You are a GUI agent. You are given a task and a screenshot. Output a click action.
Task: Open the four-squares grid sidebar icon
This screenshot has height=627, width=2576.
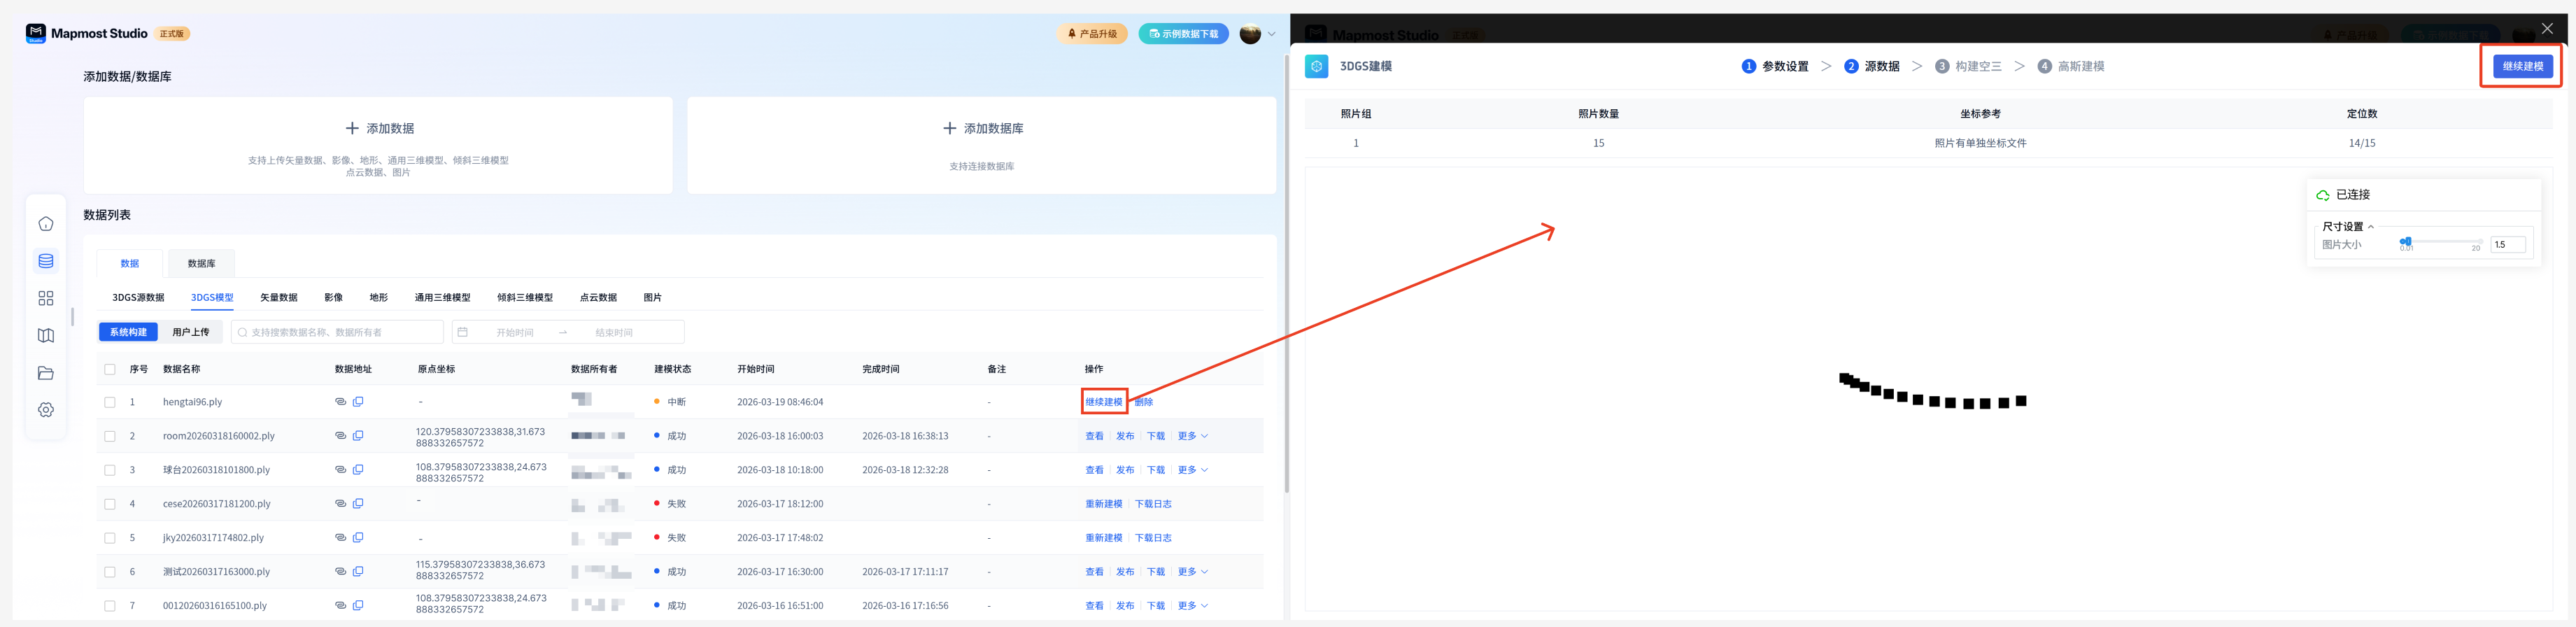(x=46, y=298)
